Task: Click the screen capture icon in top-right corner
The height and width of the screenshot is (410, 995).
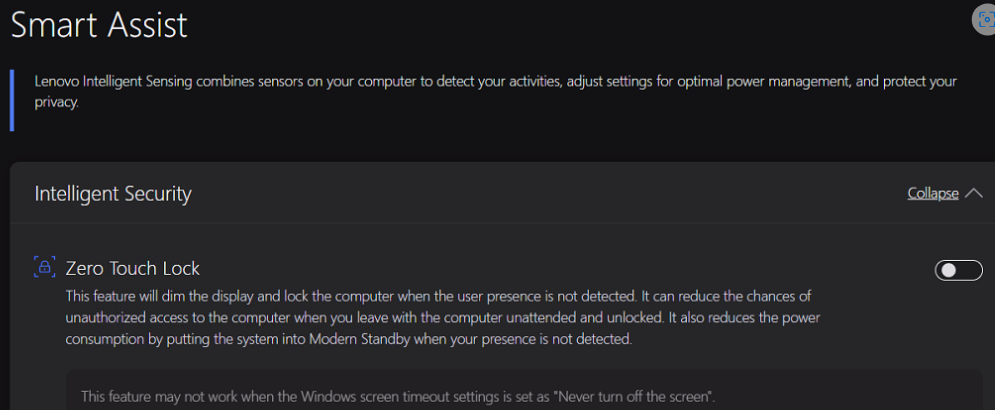Action: click(x=985, y=19)
